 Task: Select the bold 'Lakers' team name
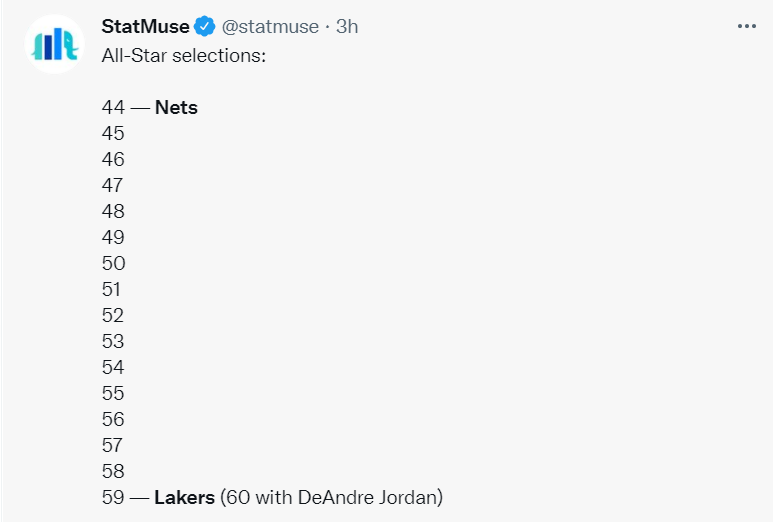point(184,497)
